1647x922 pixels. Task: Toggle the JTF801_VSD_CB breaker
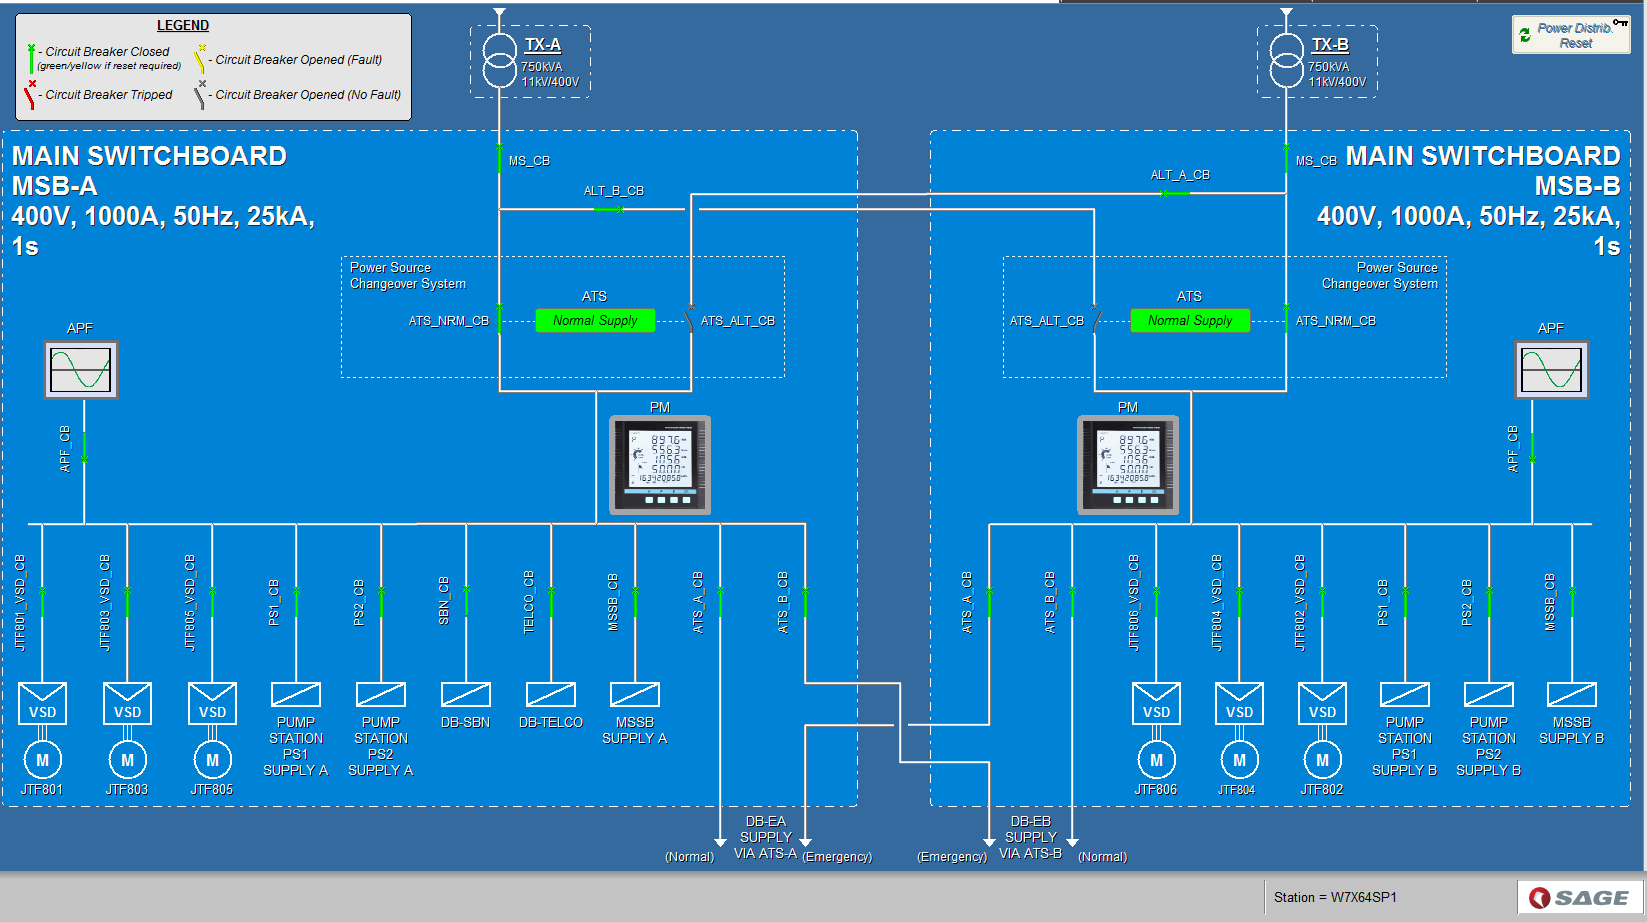tap(43, 602)
